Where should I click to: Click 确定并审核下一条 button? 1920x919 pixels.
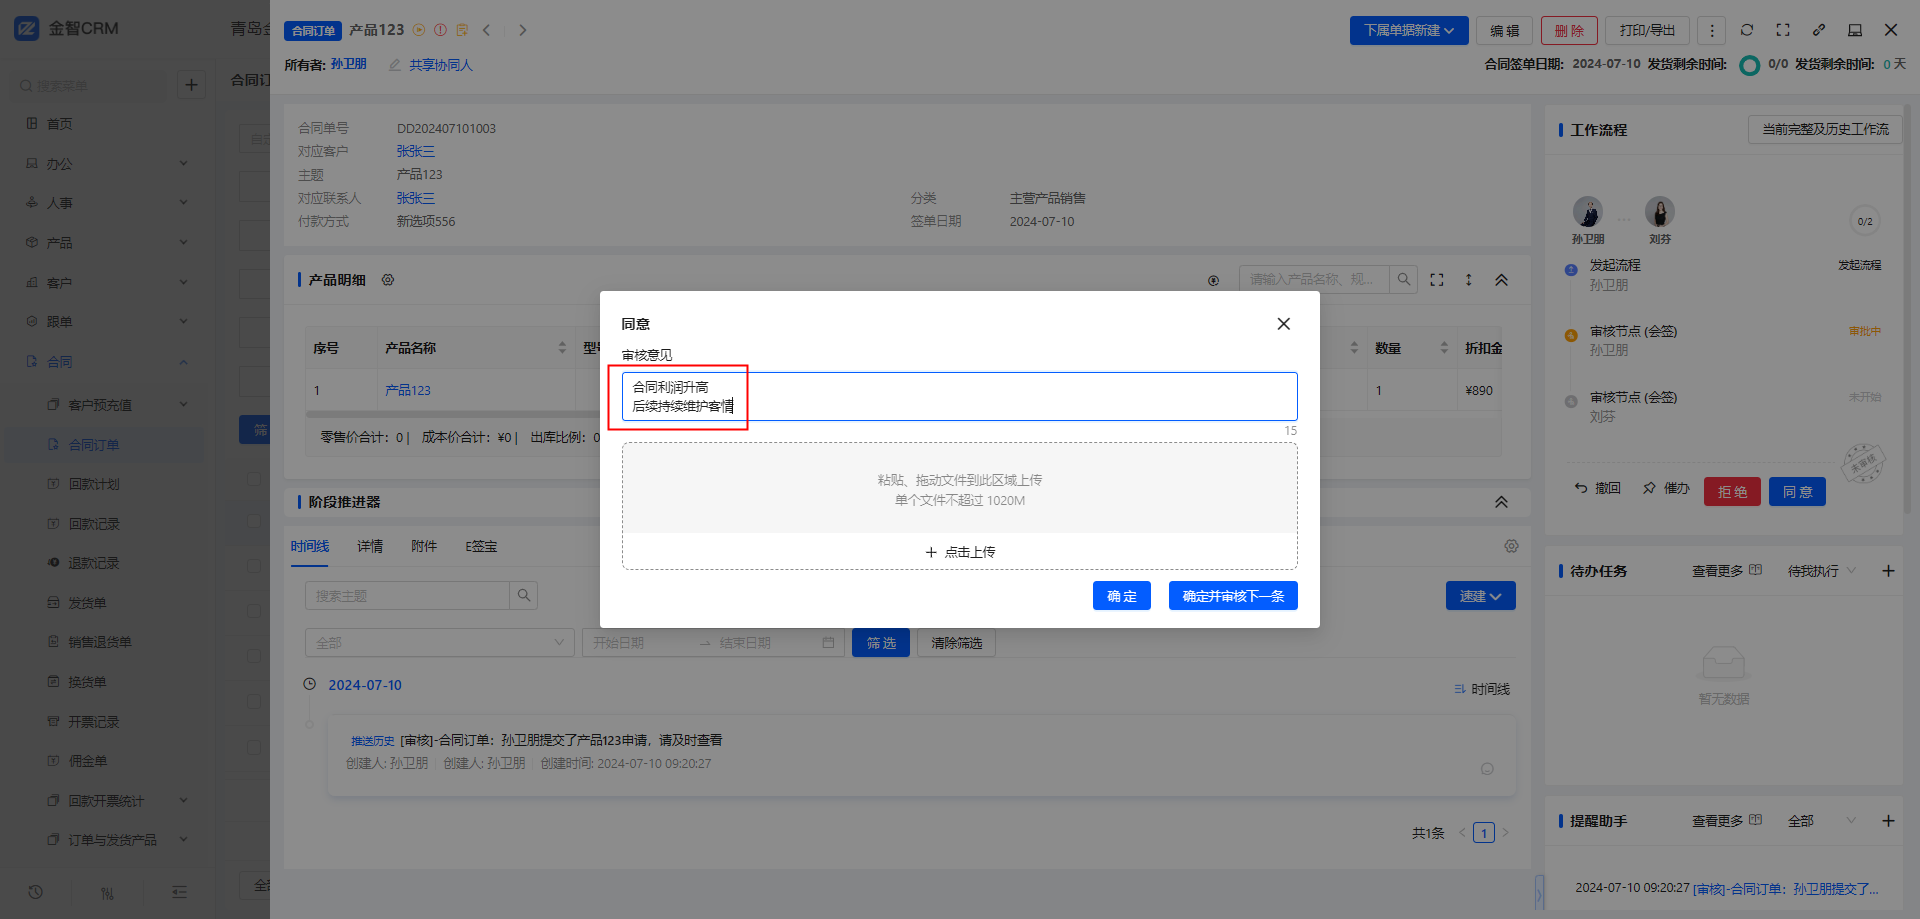[1233, 596]
